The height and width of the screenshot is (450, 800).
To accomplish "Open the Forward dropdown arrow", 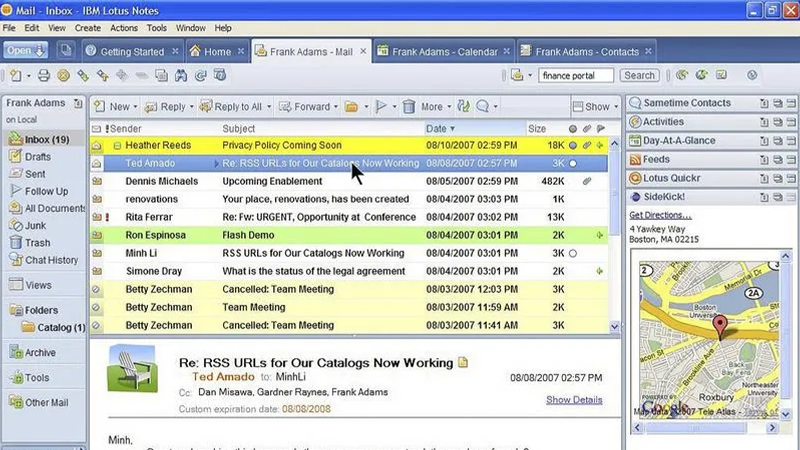I will 336,107.
